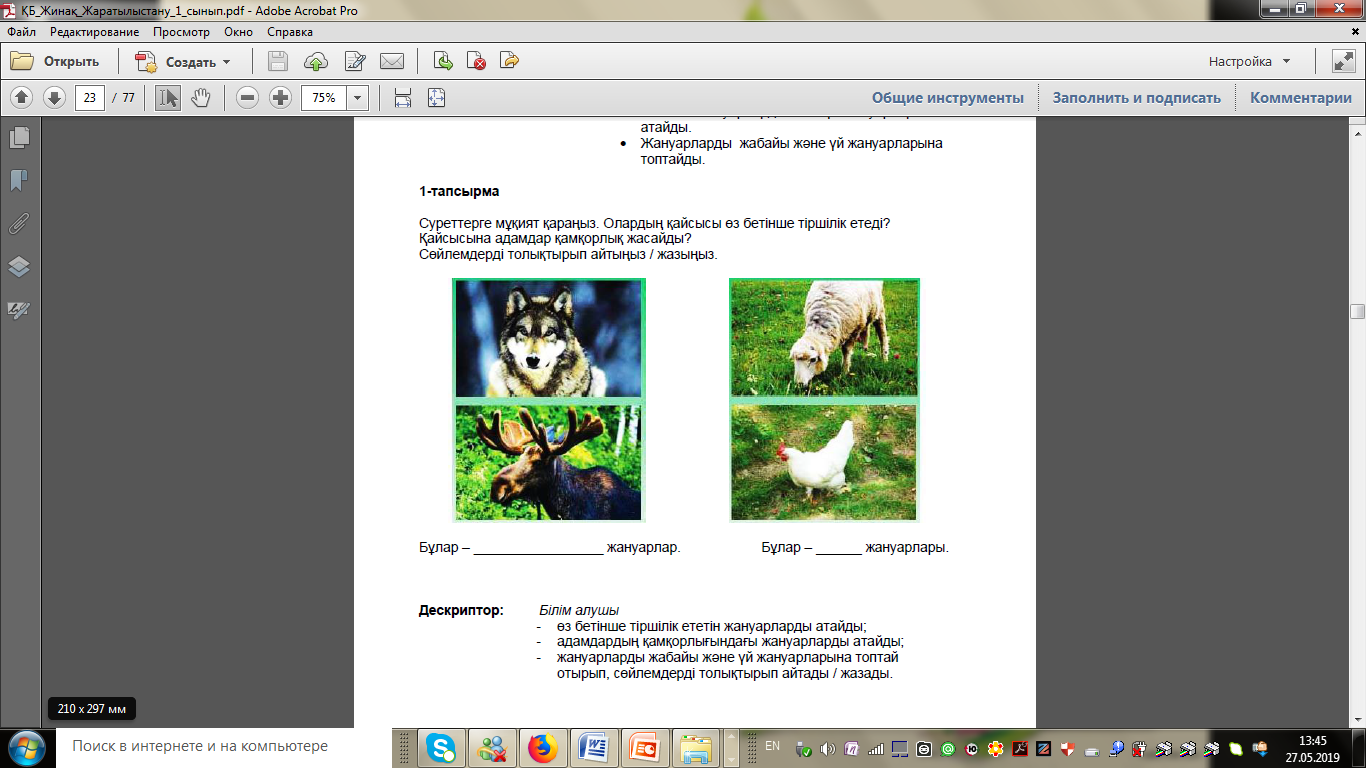
Task: Click the Дескриптор label
Action: (461, 610)
